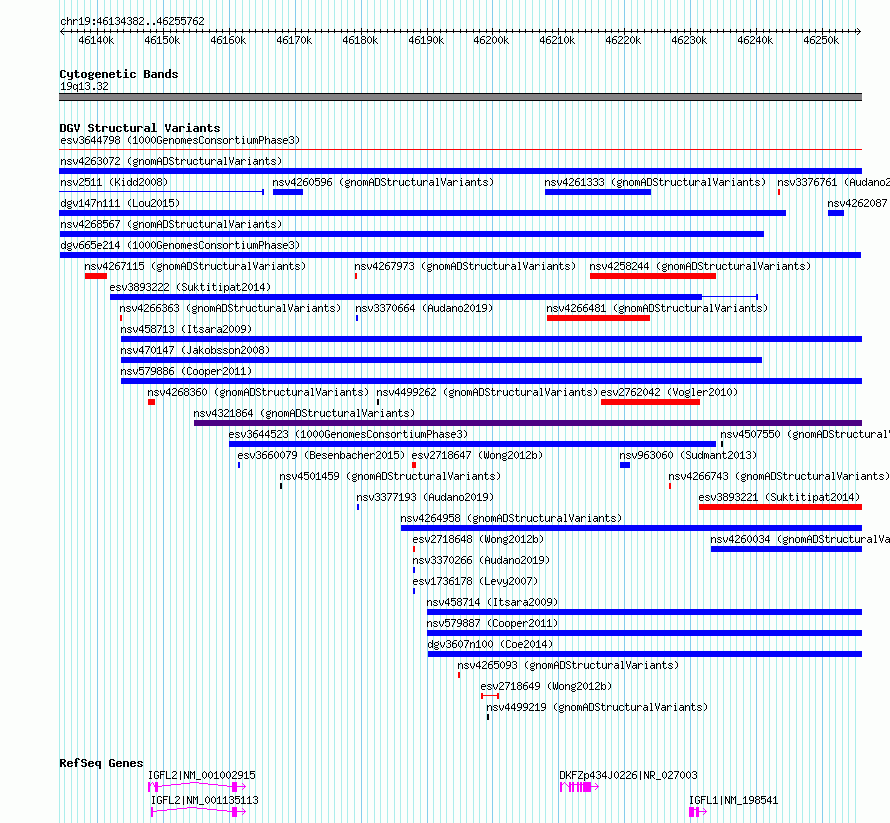Click the red nsv4267115 variant bar
The width and height of the screenshot is (890, 823).
tap(96, 276)
